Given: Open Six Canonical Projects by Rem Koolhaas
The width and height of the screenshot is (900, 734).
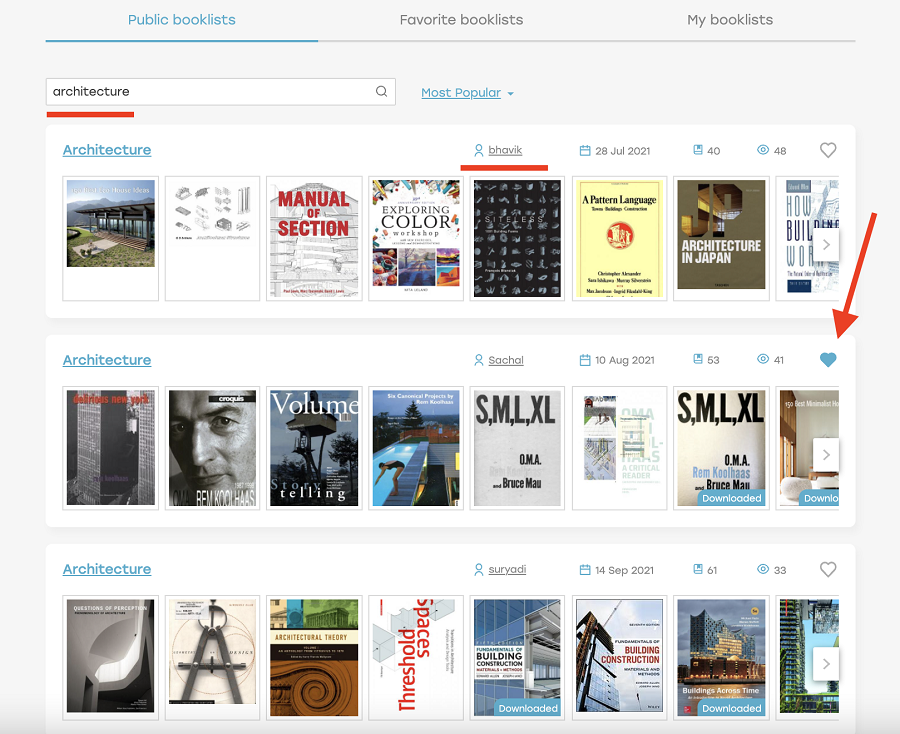Looking at the screenshot, I should coord(416,448).
